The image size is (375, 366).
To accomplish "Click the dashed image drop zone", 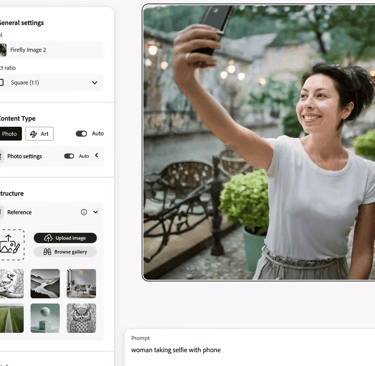I will point(12,245).
